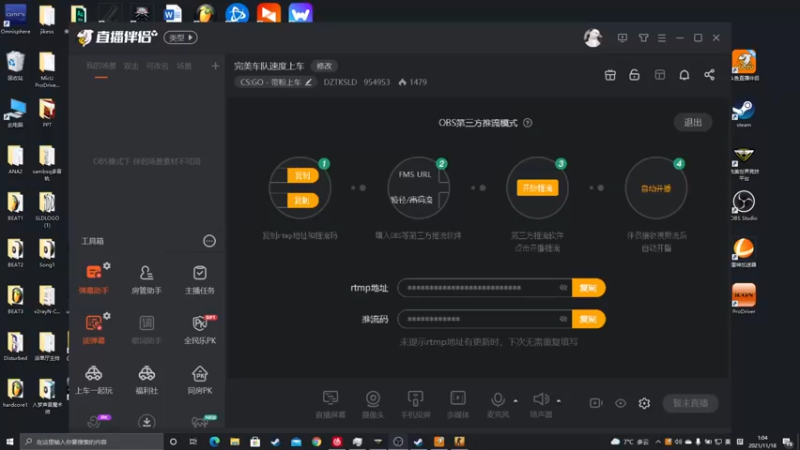The width and height of the screenshot is (800, 450).
Task: Select the second scene tab
Action: pos(131,66)
